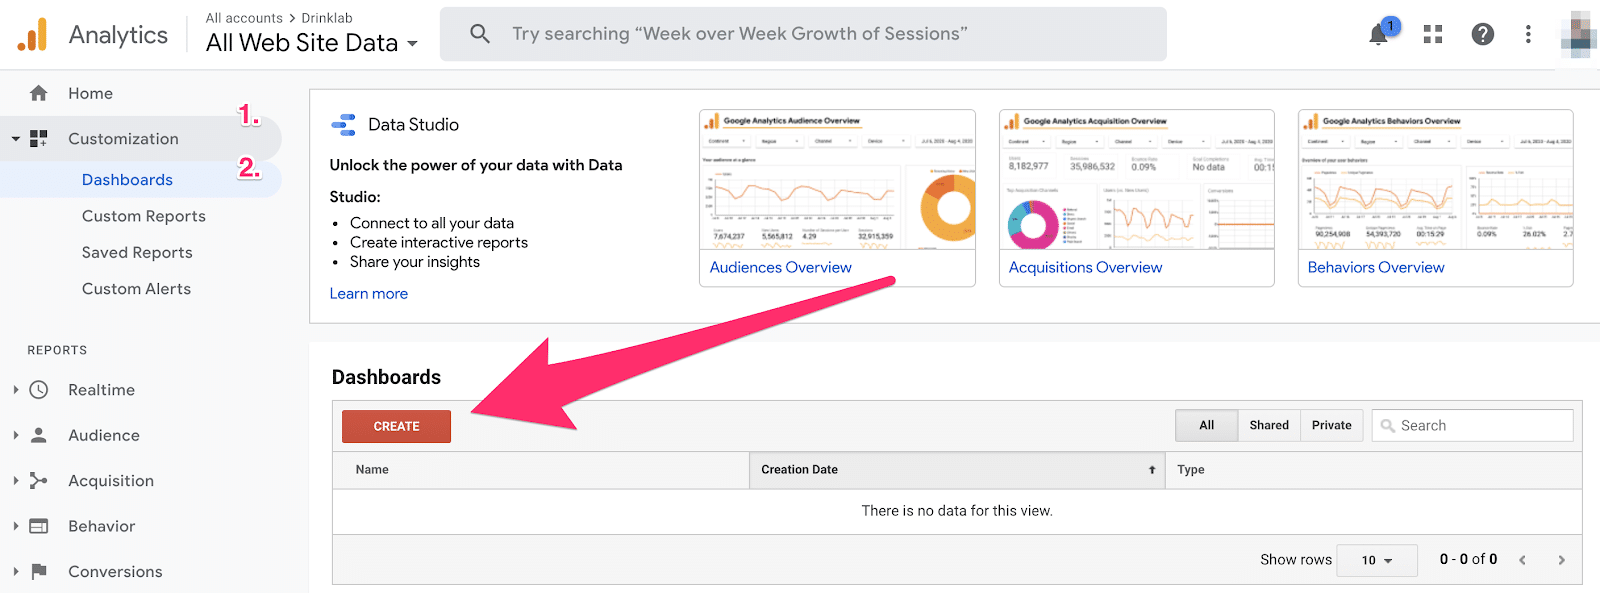This screenshot has width=1600, height=593.
Task: Go to Home in the sidebar
Action: pyautogui.click(x=90, y=93)
